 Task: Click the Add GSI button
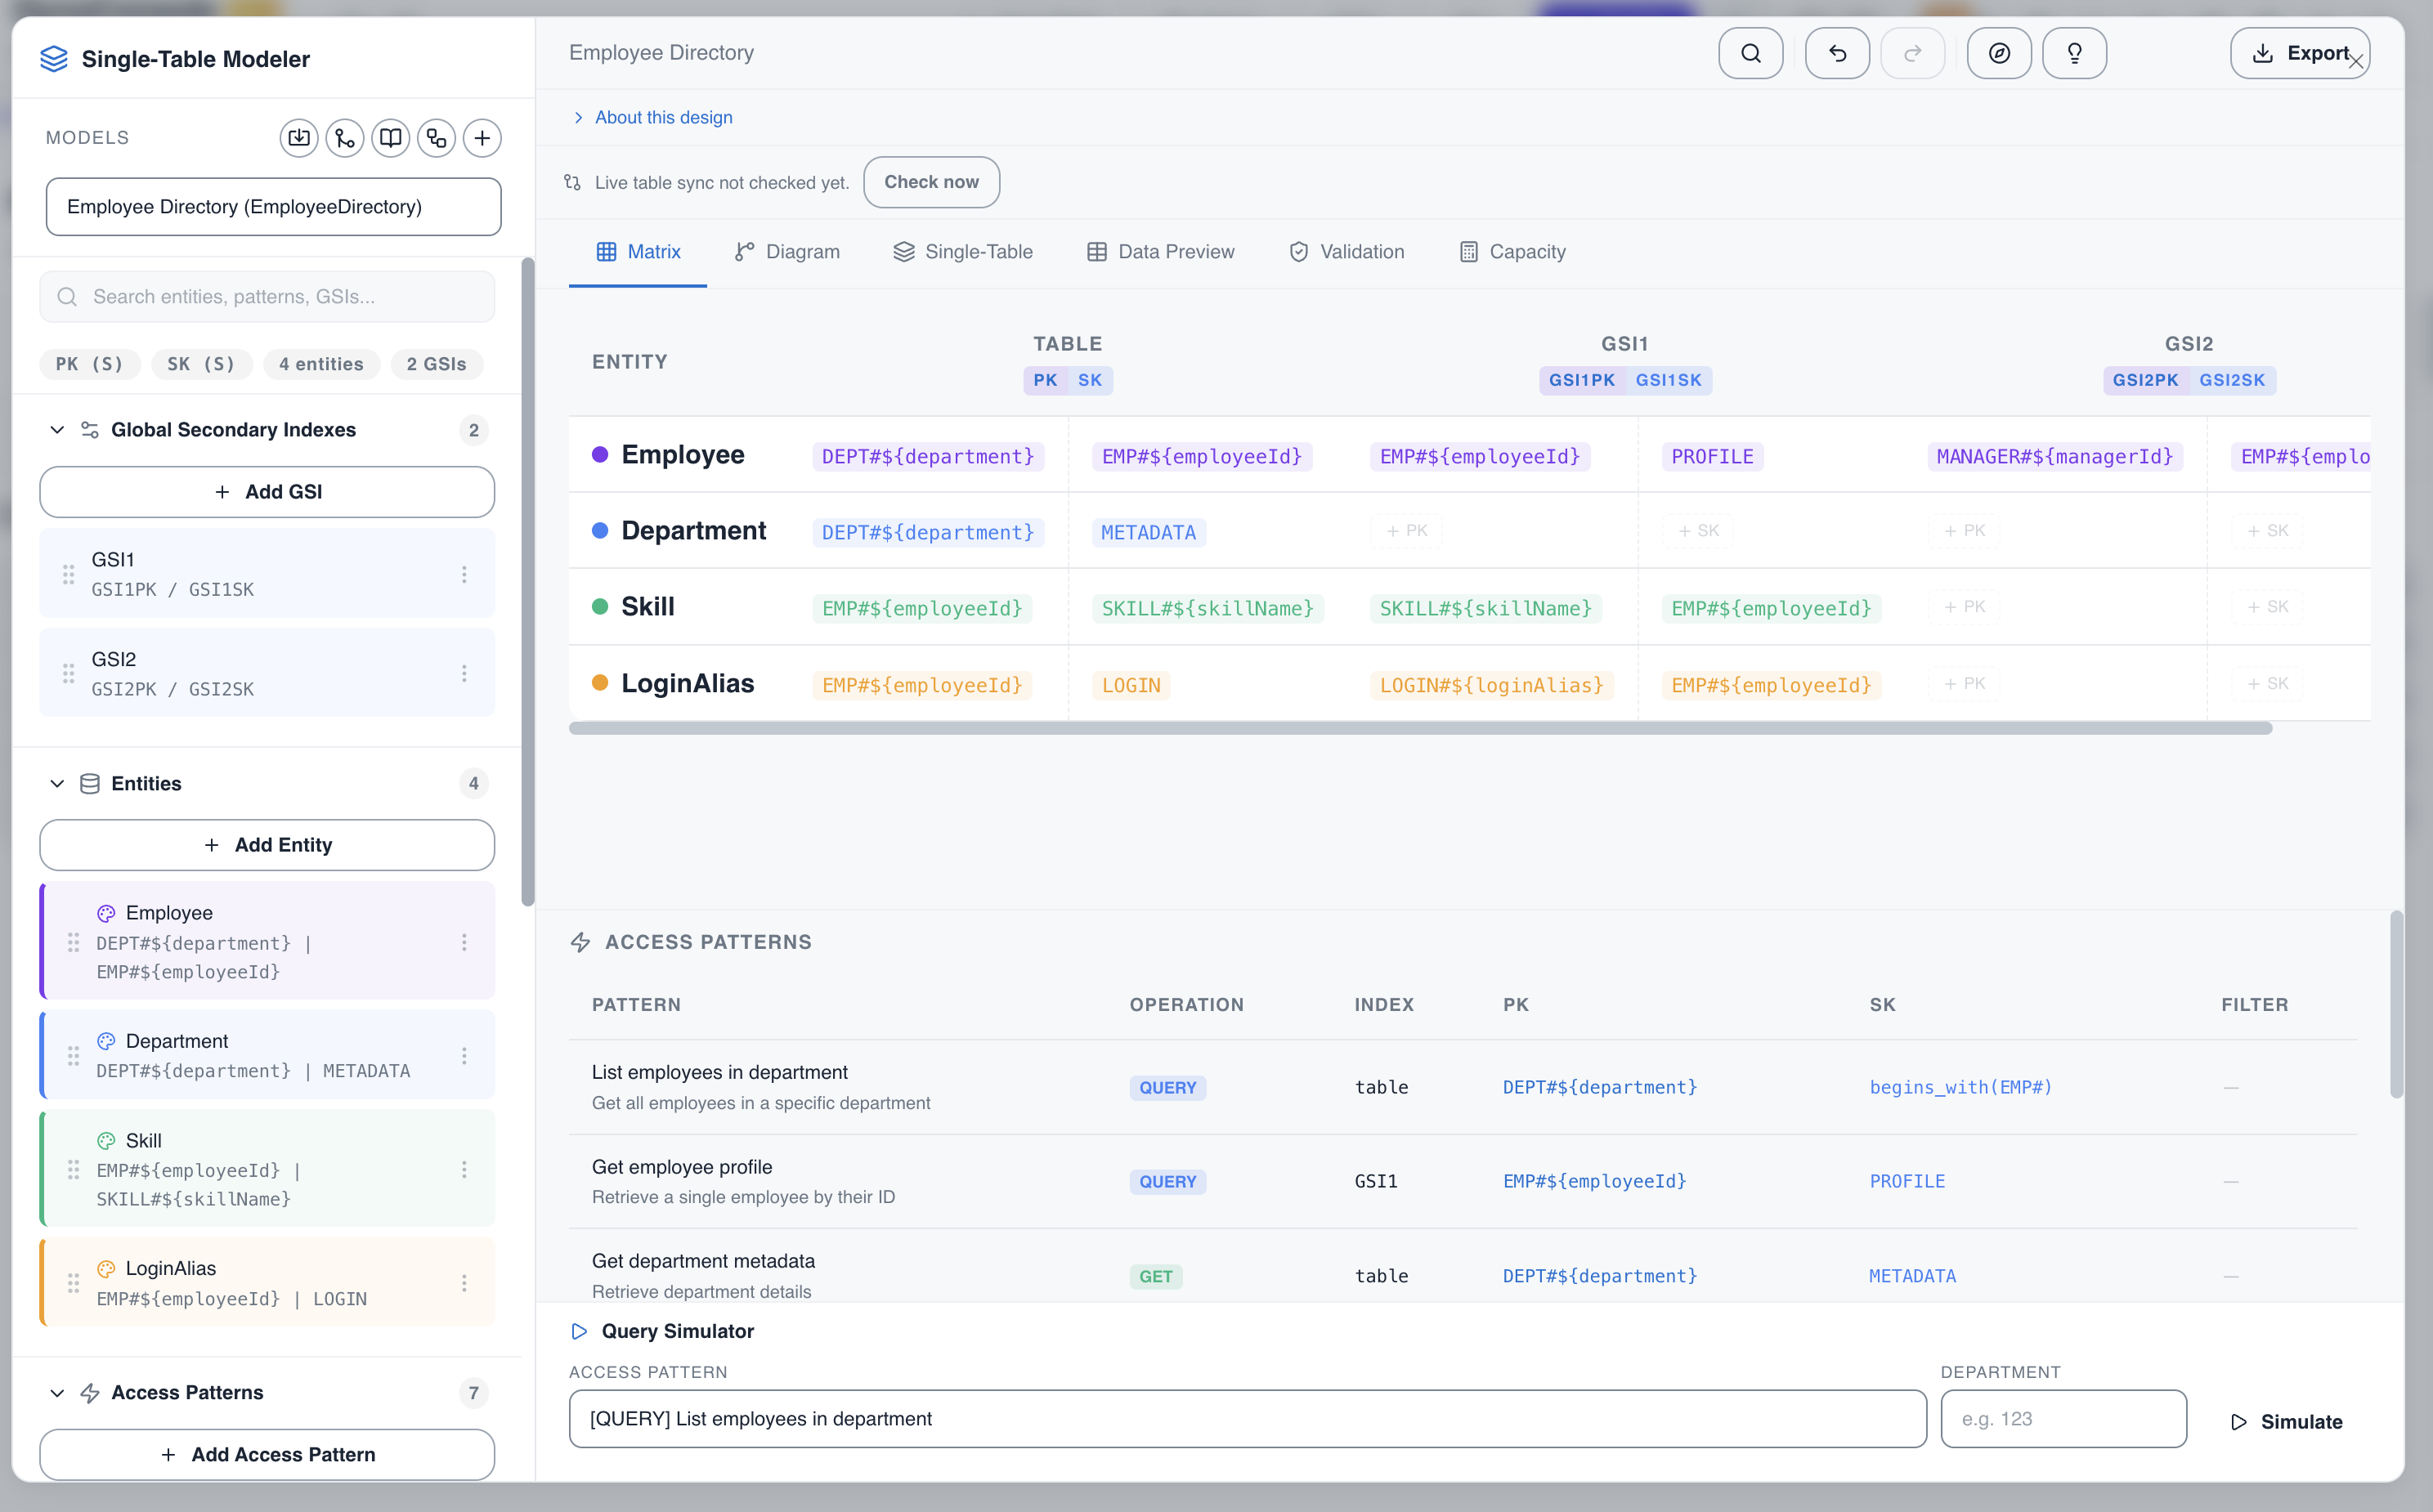click(267, 492)
